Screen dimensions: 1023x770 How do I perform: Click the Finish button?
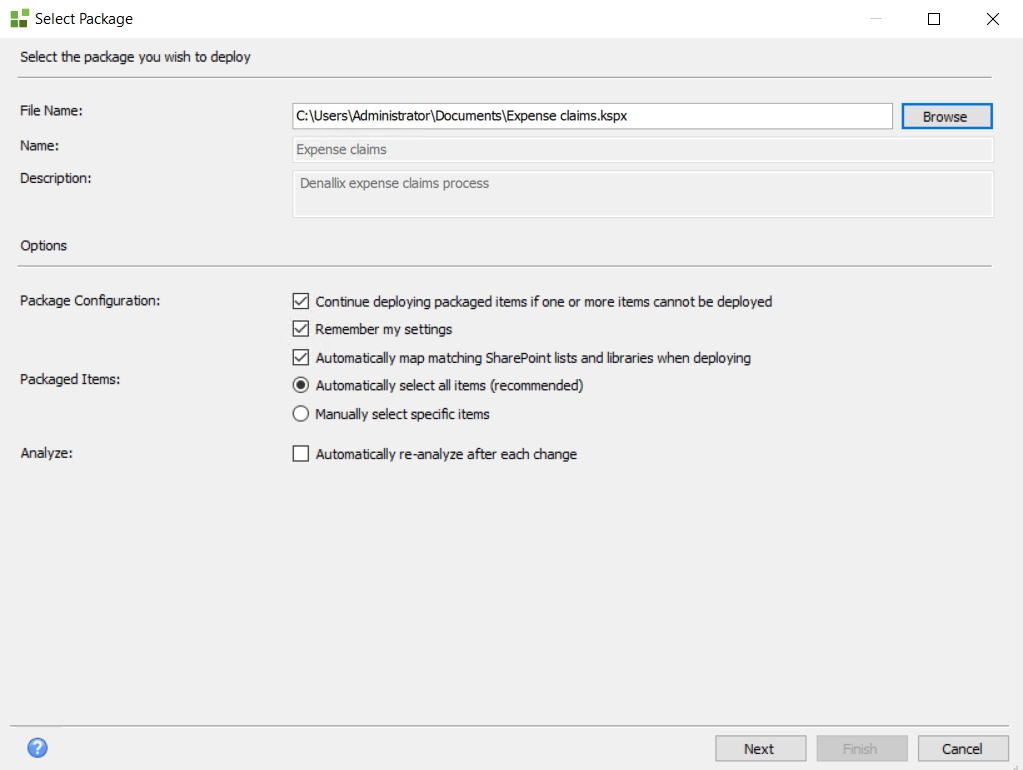pos(861,748)
